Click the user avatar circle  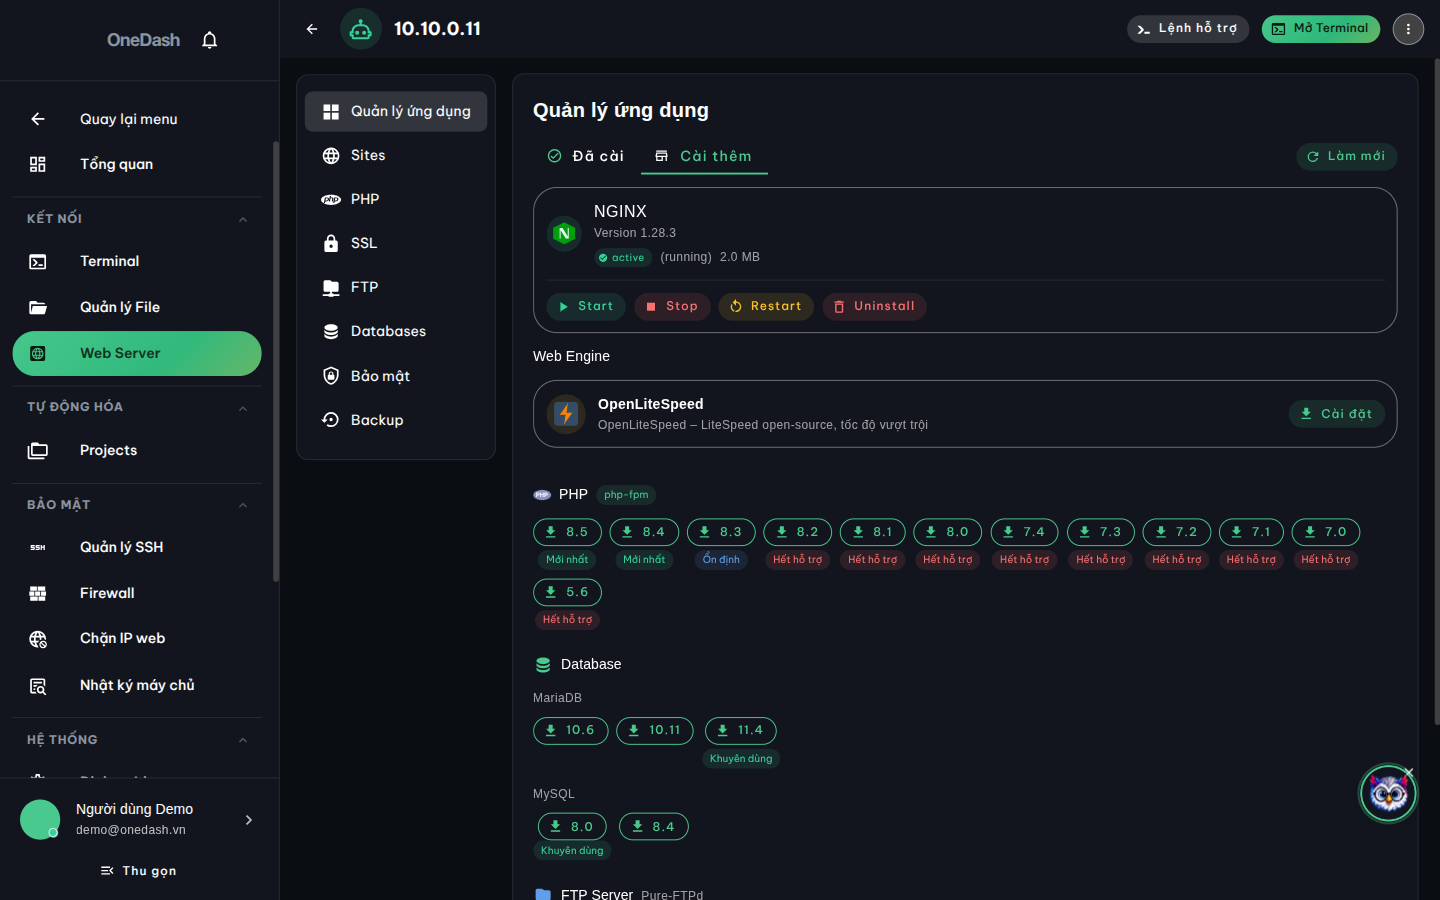(x=40, y=820)
